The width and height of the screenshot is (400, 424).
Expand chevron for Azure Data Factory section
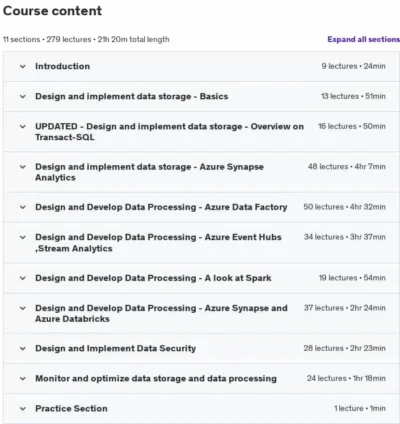23,207
